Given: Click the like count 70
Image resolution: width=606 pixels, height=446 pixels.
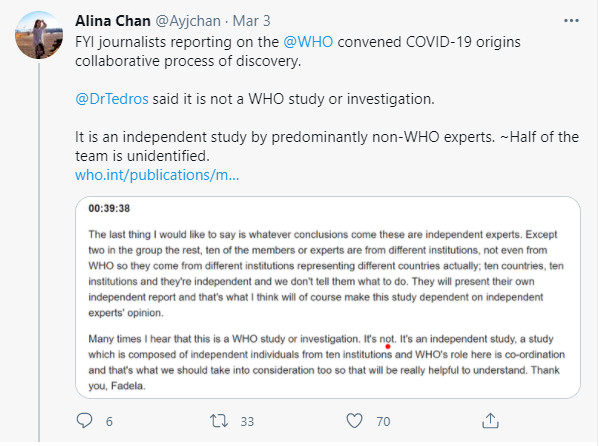Looking at the screenshot, I should [382, 420].
